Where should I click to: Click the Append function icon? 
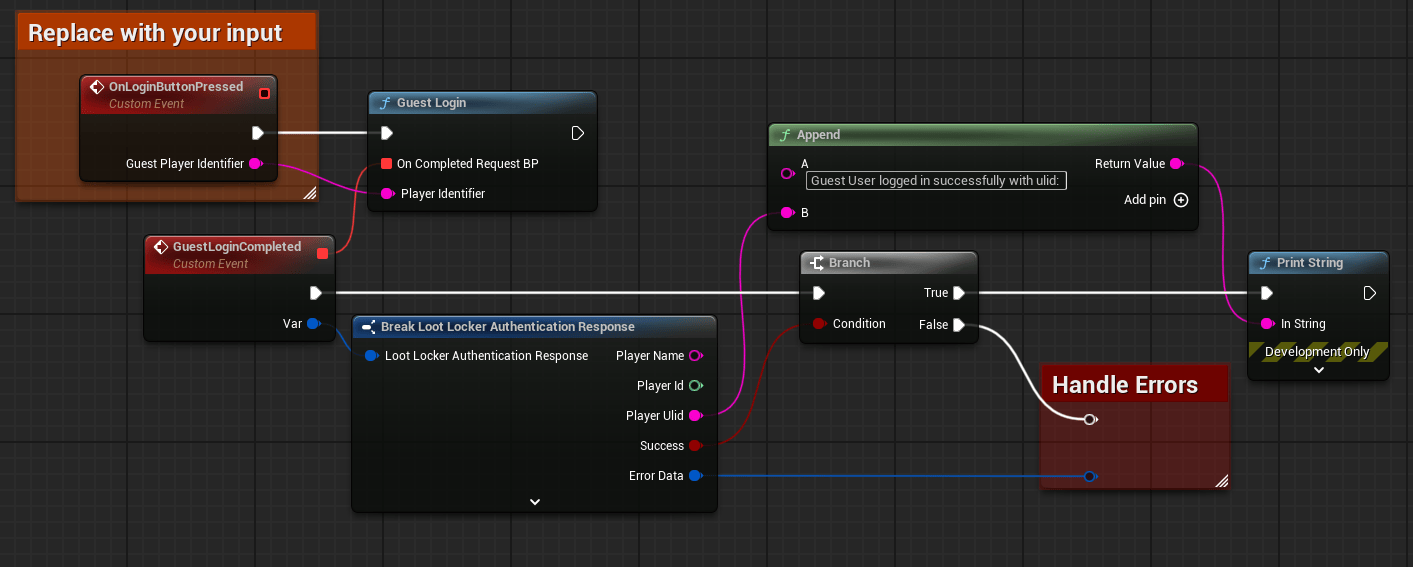click(785, 135)
